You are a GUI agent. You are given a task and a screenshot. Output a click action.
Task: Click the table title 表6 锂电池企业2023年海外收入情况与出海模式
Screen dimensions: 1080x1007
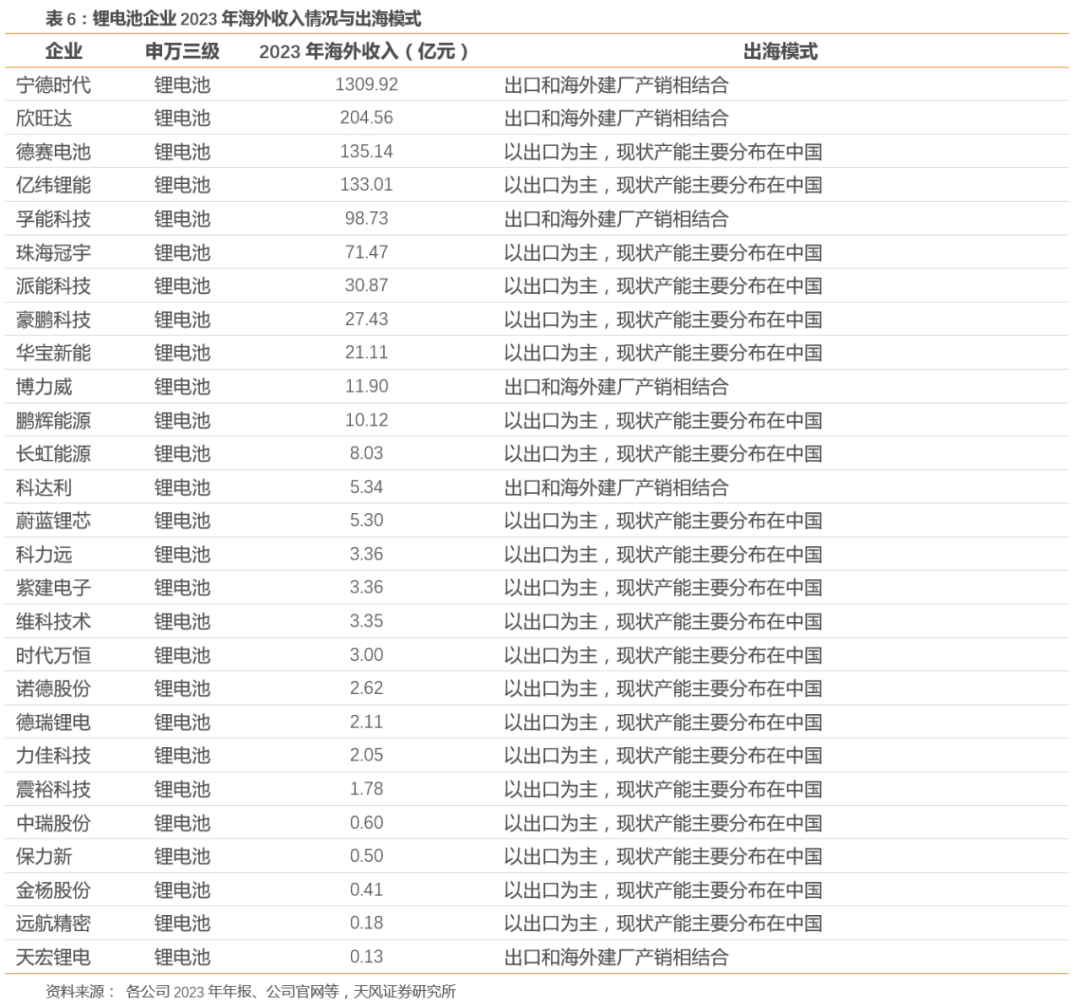pos(233,19)
